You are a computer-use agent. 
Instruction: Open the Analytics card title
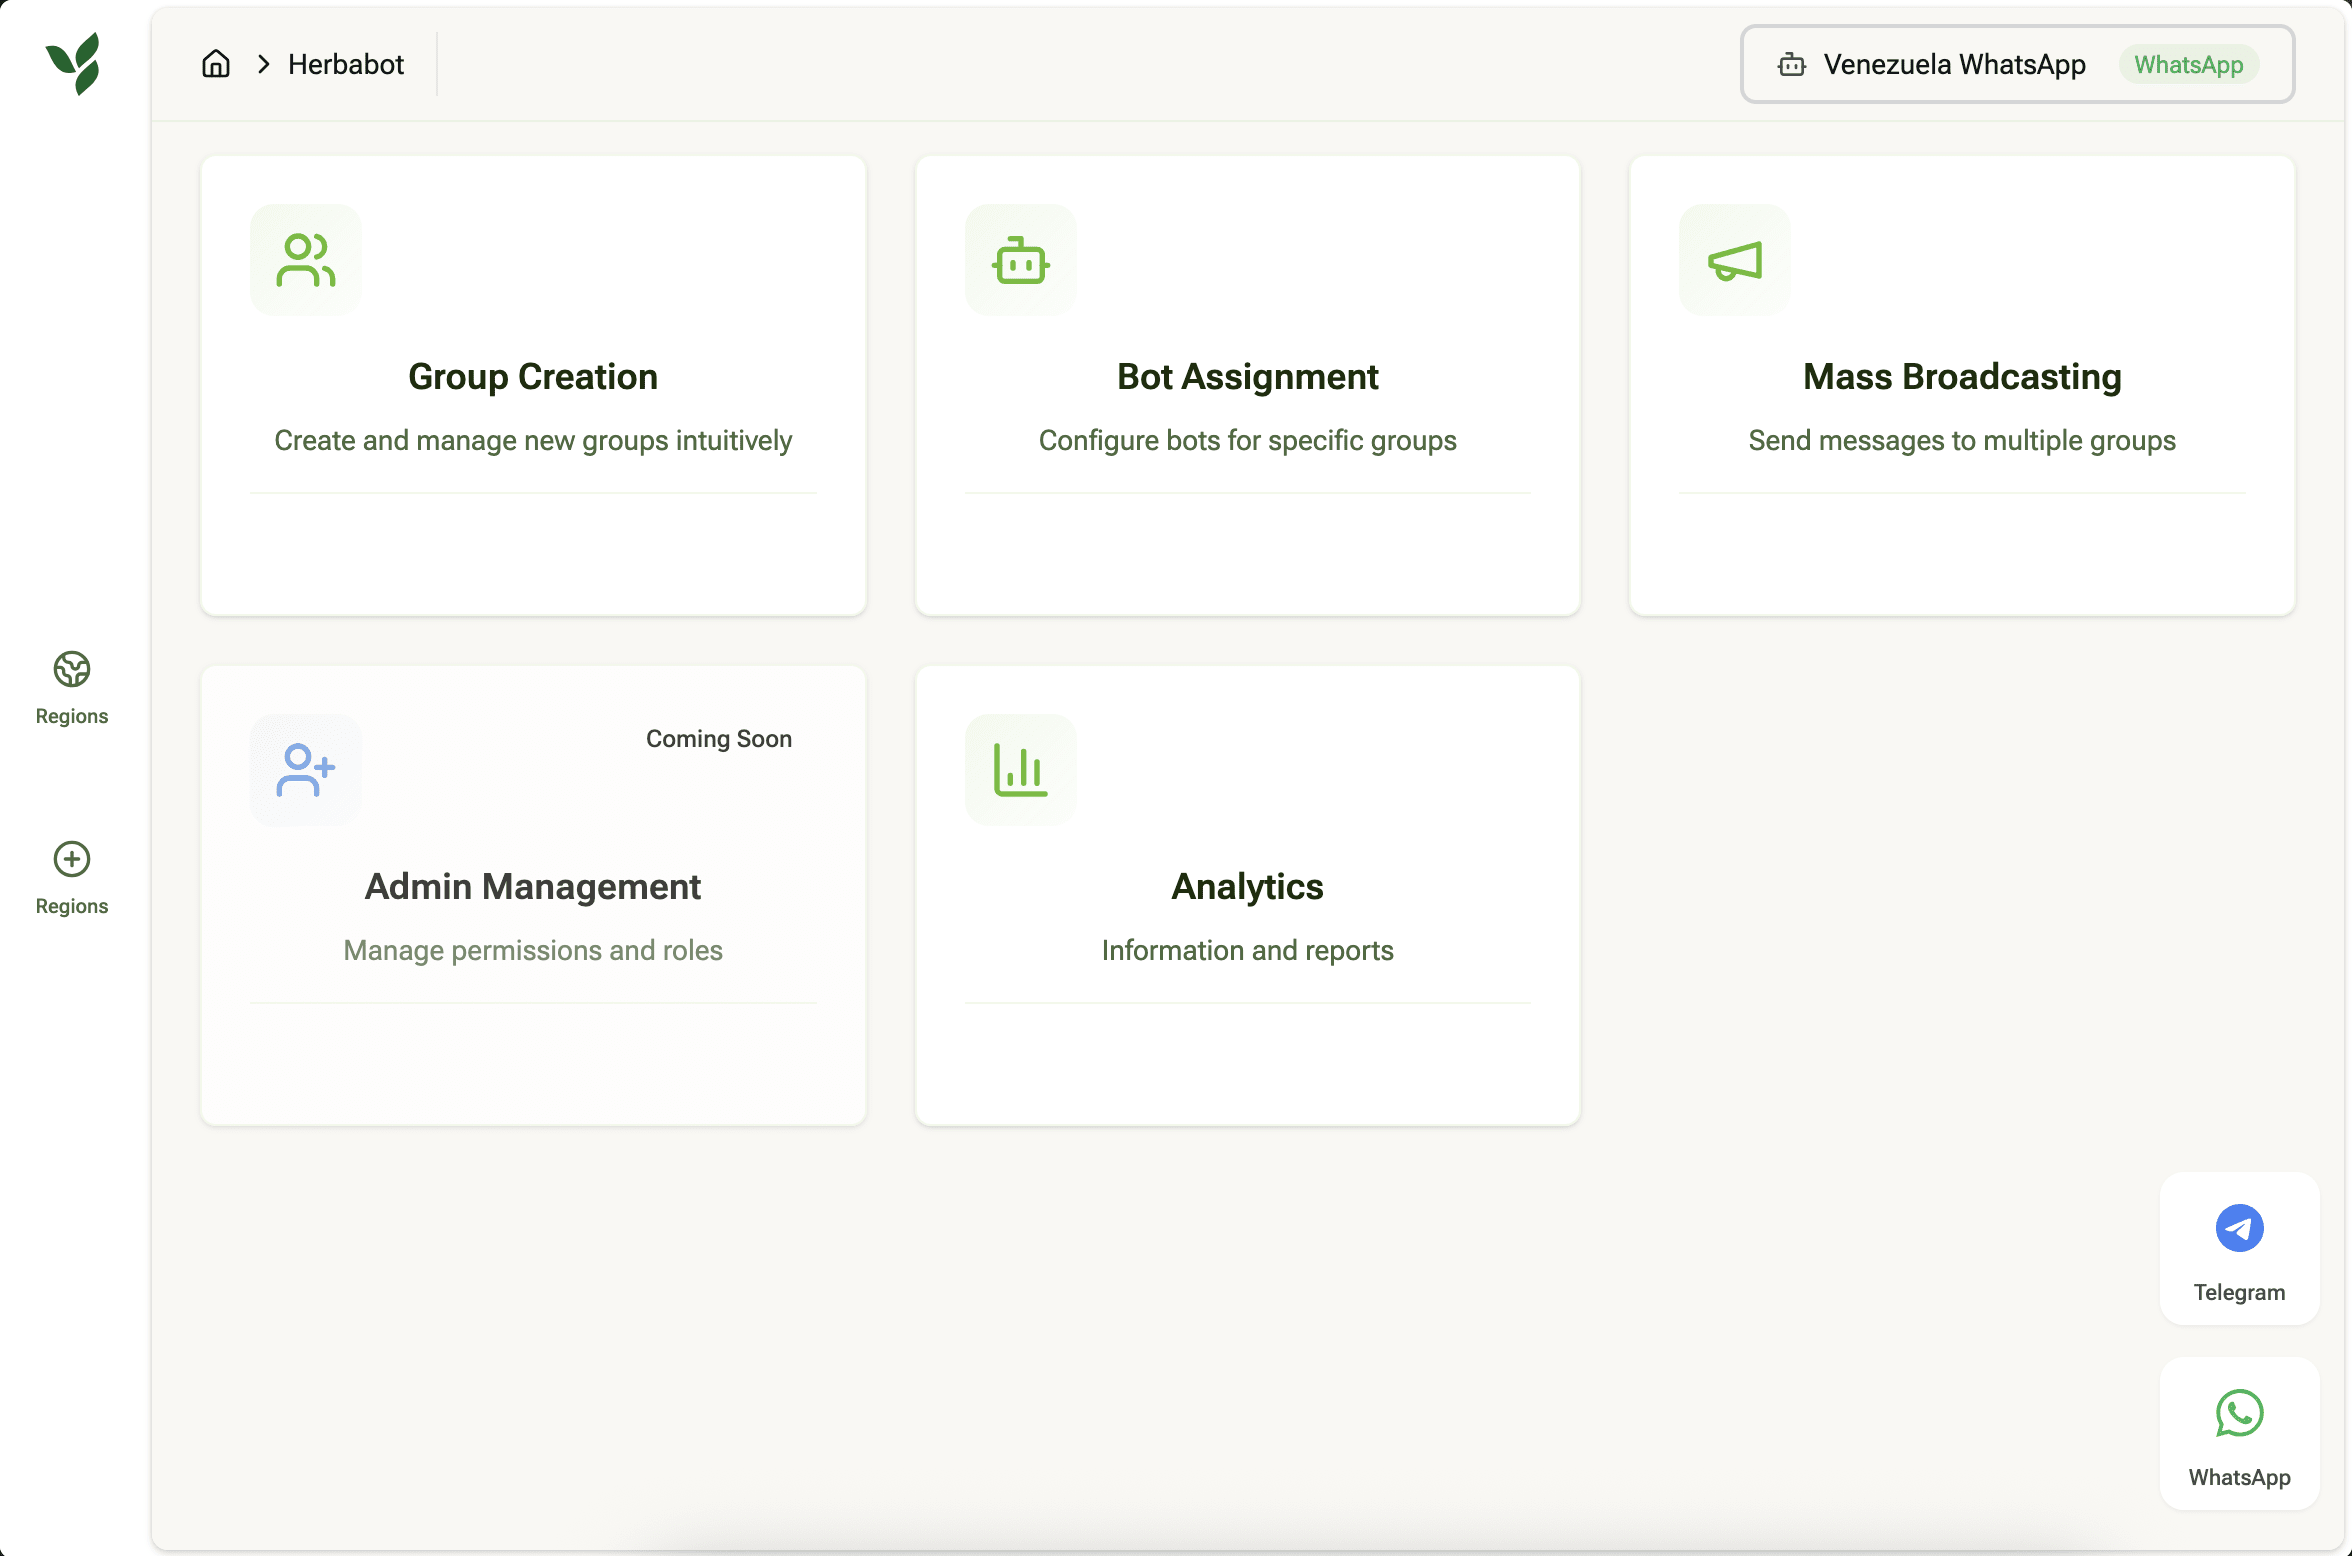[x=1247, y=887]
